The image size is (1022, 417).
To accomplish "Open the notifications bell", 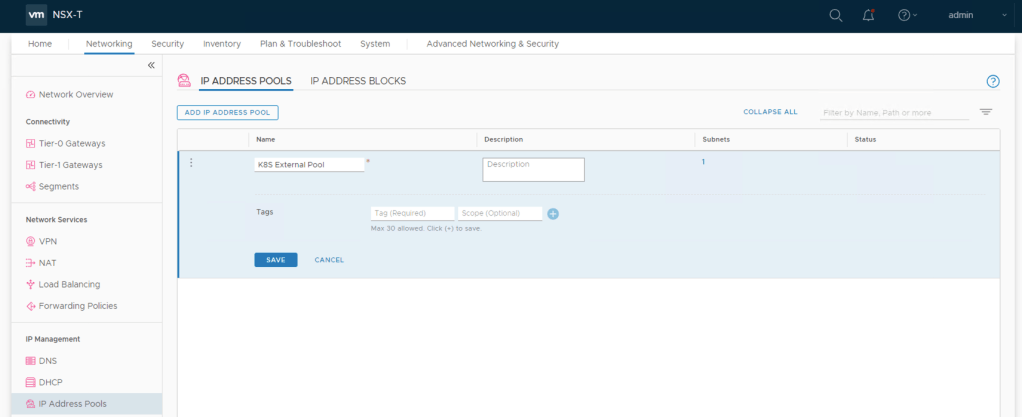I will click(x=868, y=15).
